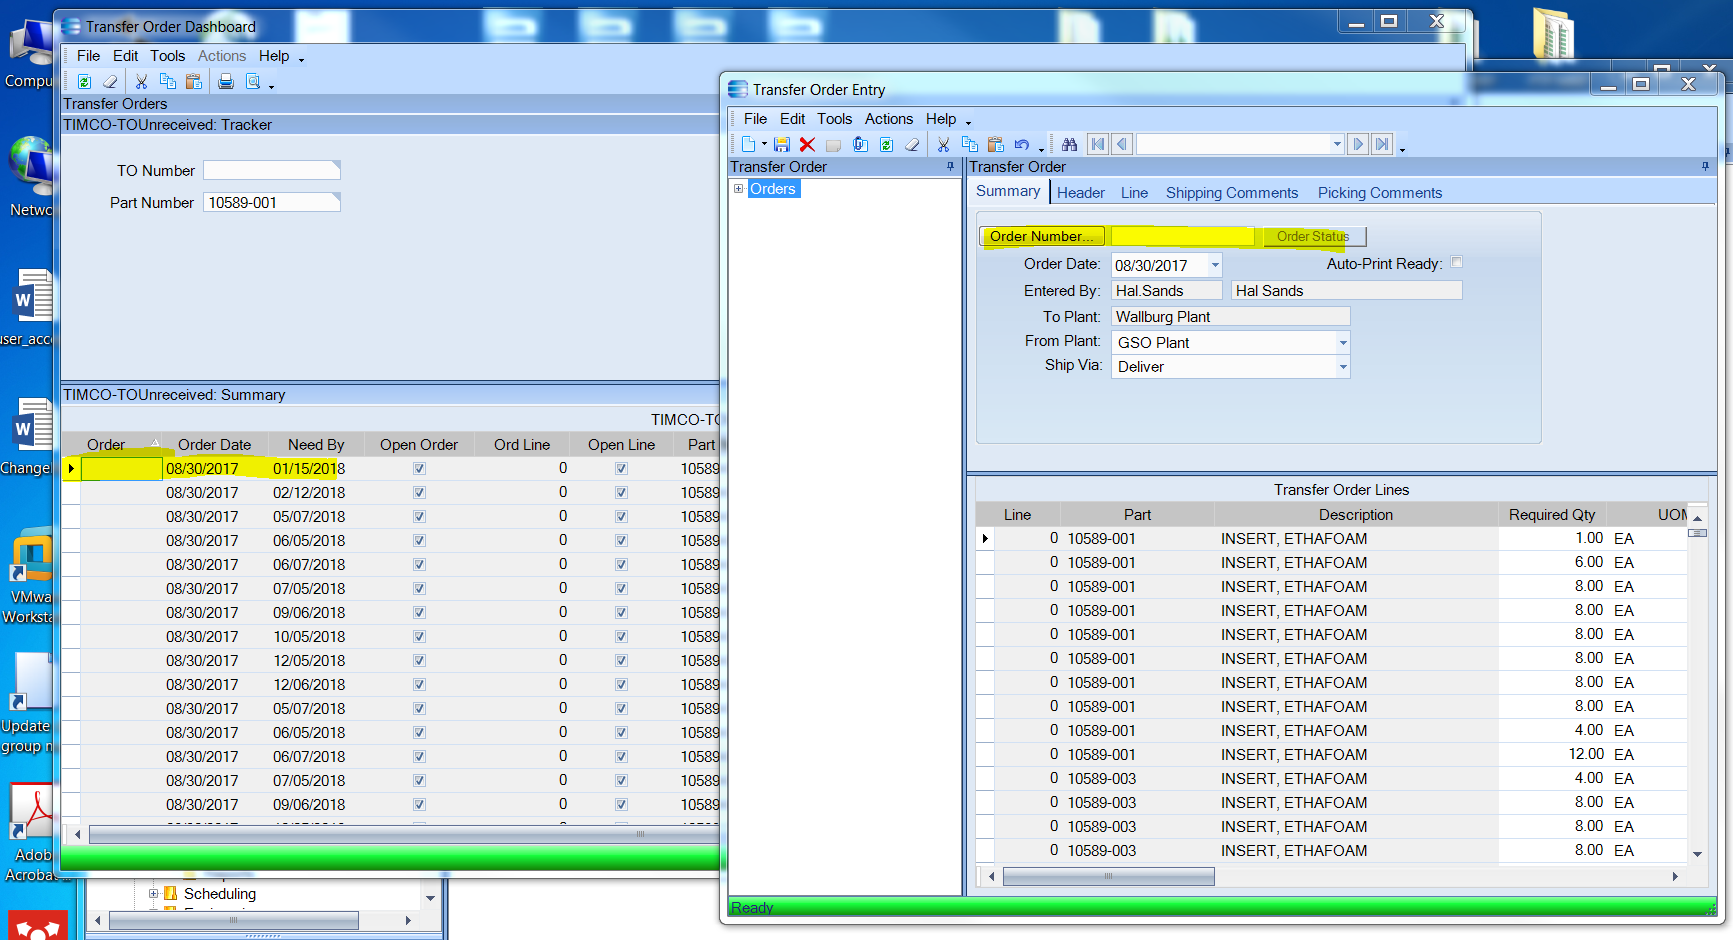
Task: Click the Save icon in Transfer Order Entry
Action: pyautogui.click(x=782, y=145)
